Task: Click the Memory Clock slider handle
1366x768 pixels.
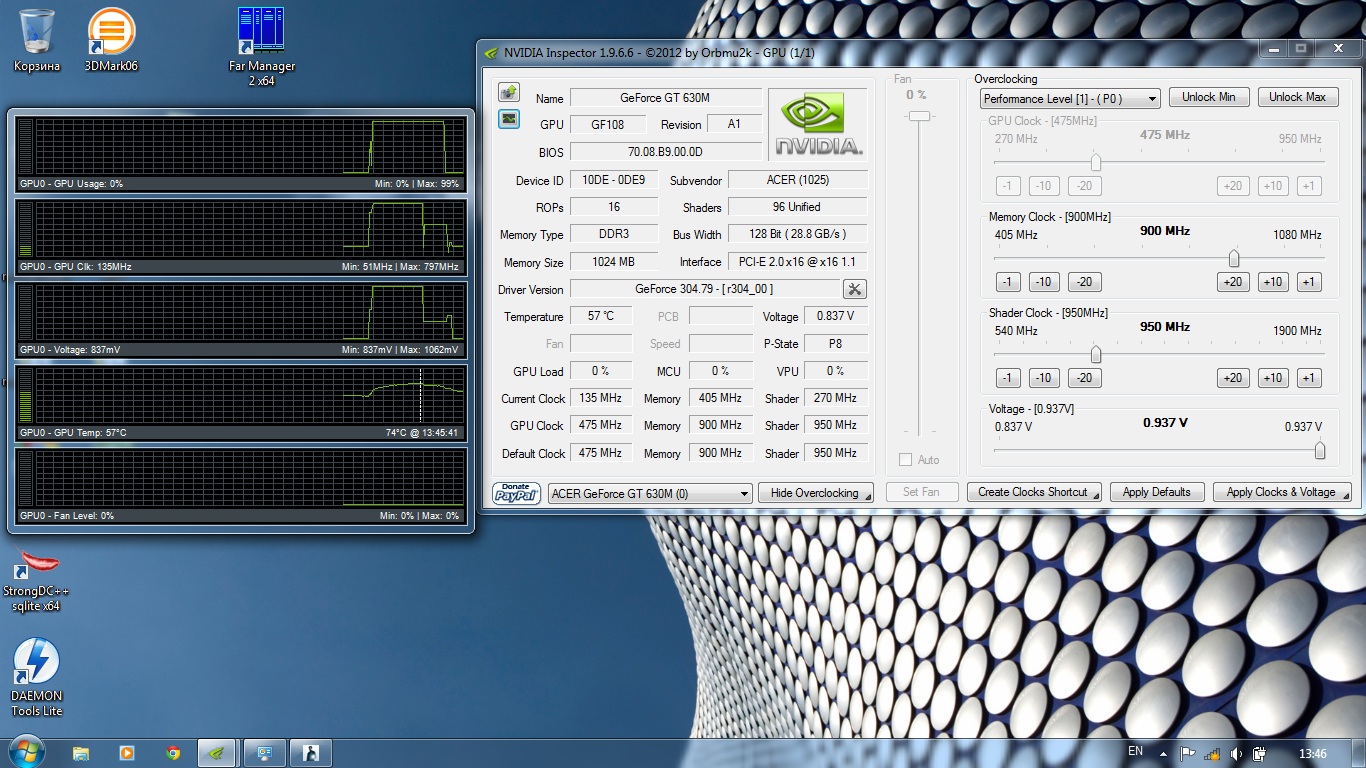Action: click(1234, 258)
